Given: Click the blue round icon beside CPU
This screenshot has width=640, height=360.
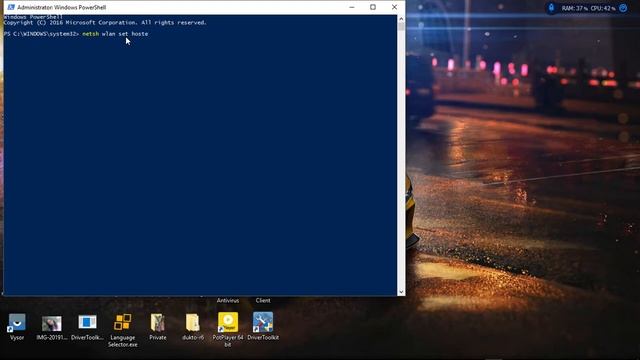Looking at the screenshot, I should click(x=623, y=8).
